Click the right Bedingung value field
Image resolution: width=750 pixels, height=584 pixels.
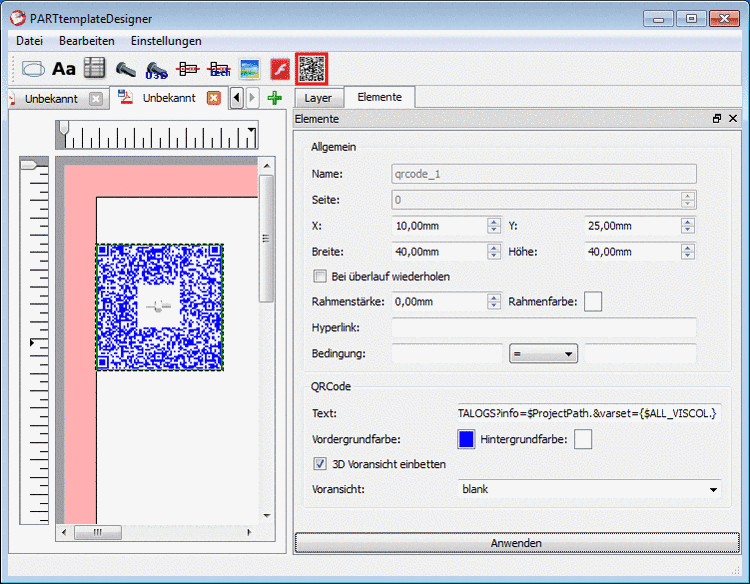(640, 354)
